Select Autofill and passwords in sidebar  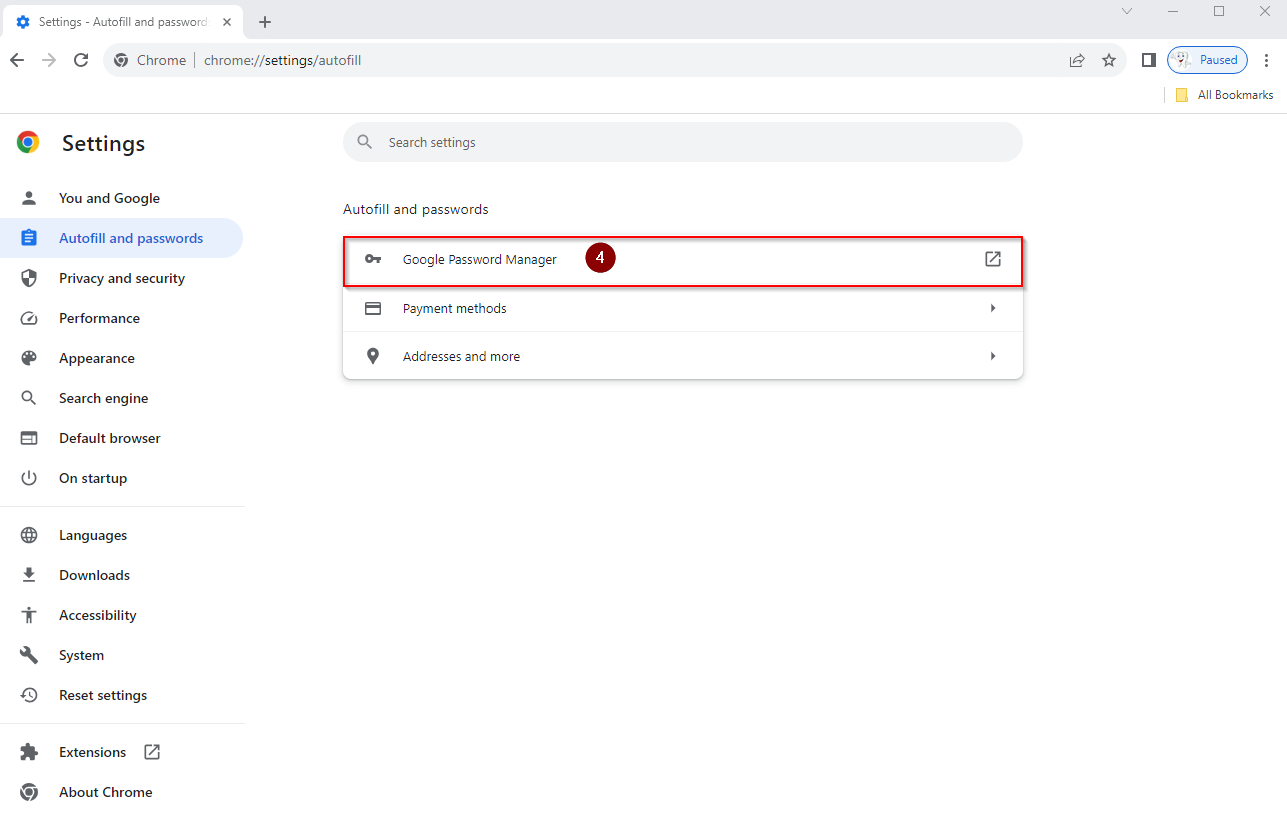(x=121, y=238)
